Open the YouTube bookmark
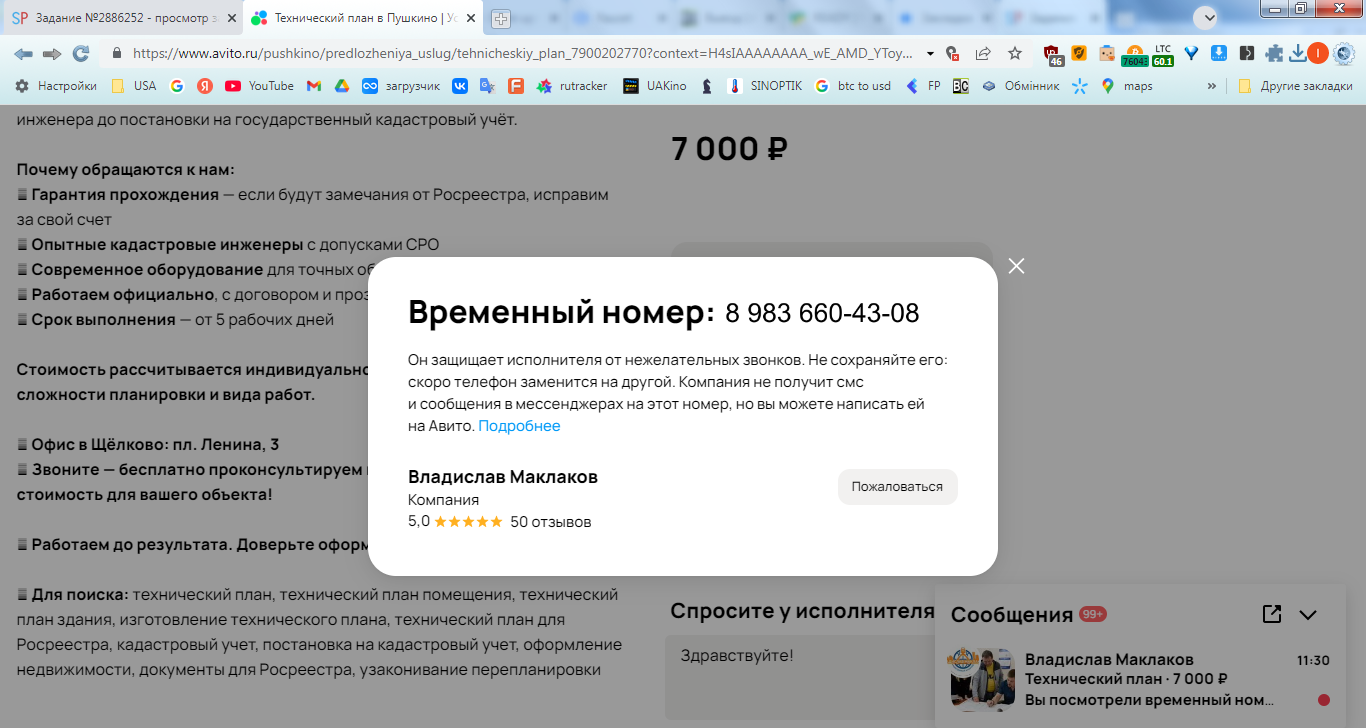 click(x=260, y=86)
